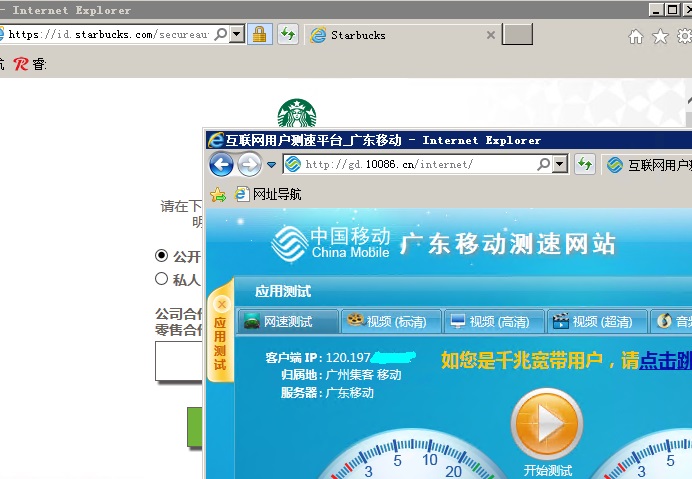Click the lock security icon in Starbucks window
Viewport: 692px width, 479px height.
tap(260, 34)
